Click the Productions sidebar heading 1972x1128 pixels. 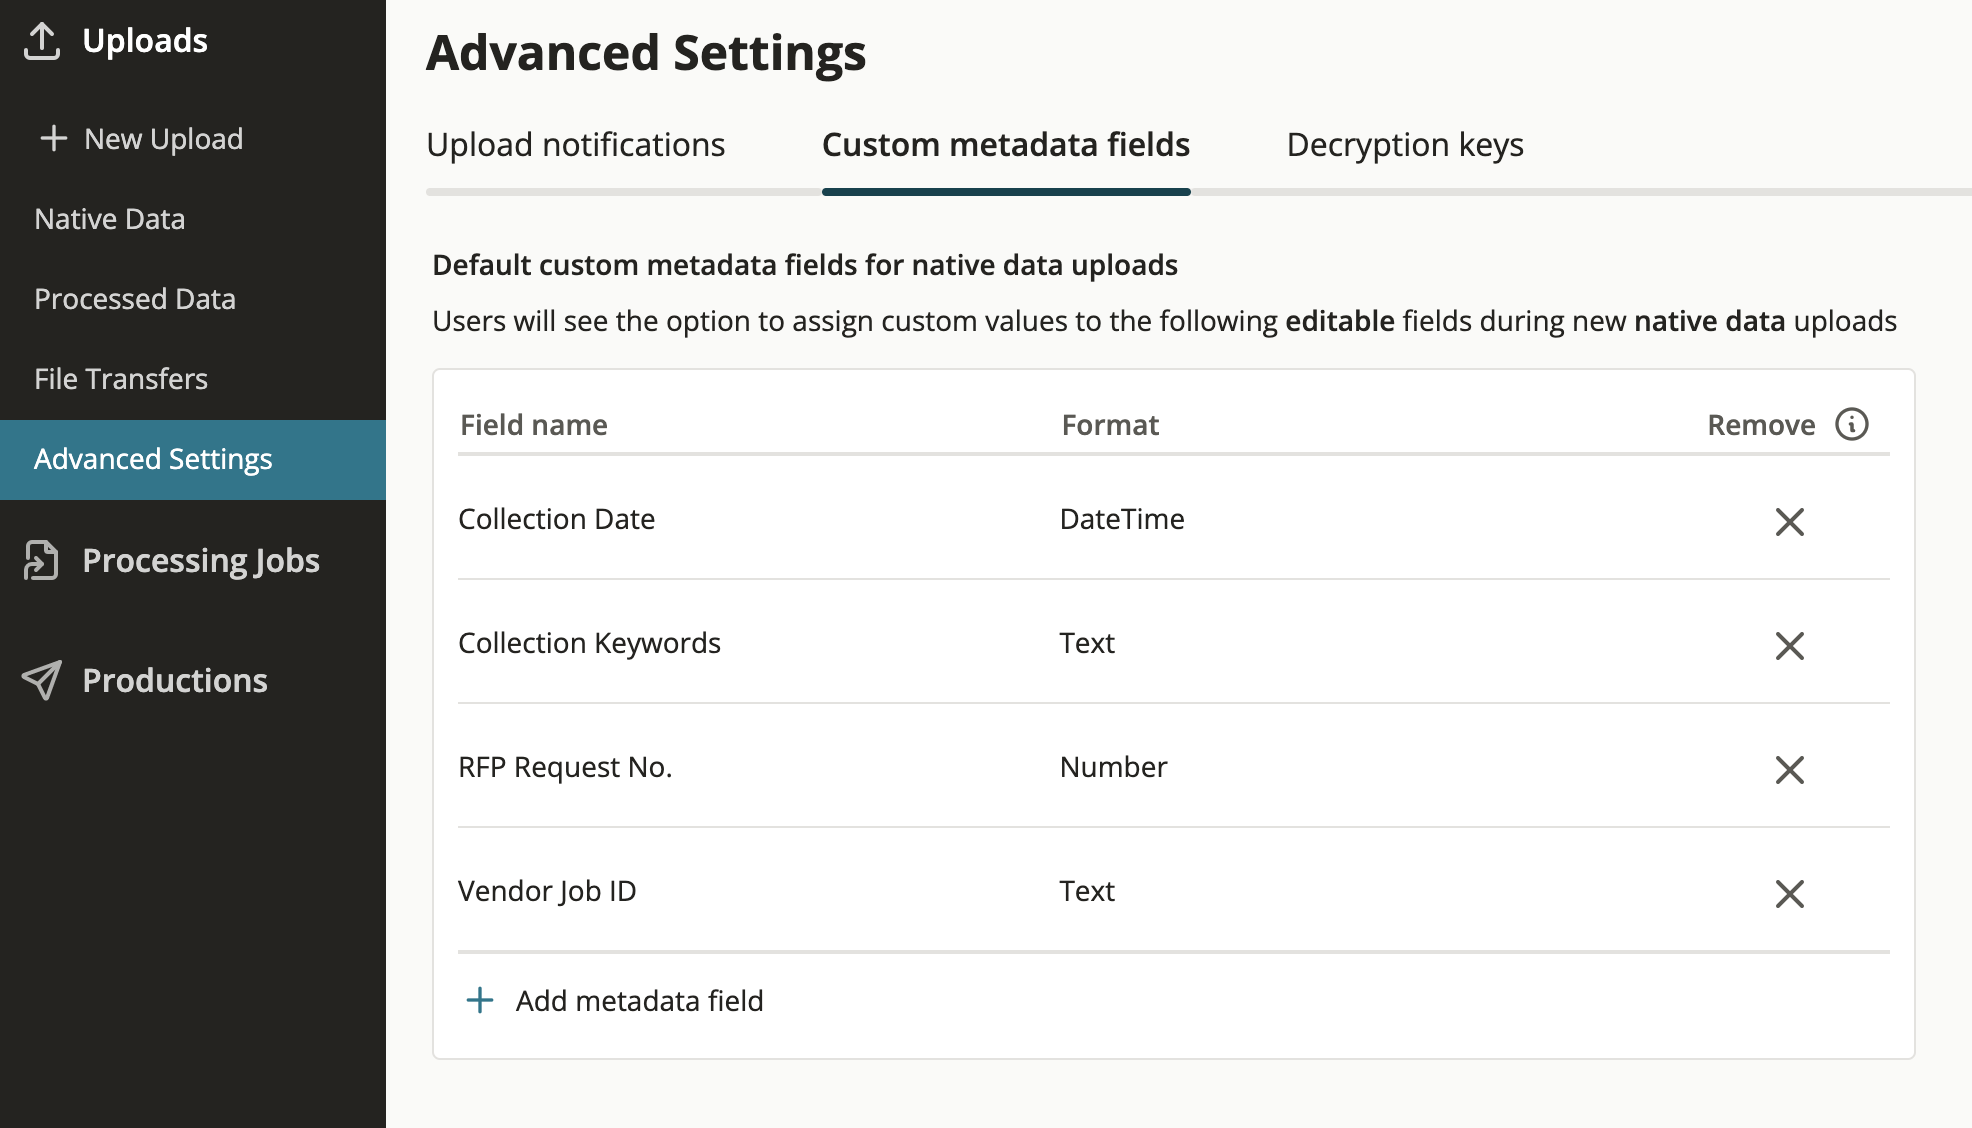175,680
